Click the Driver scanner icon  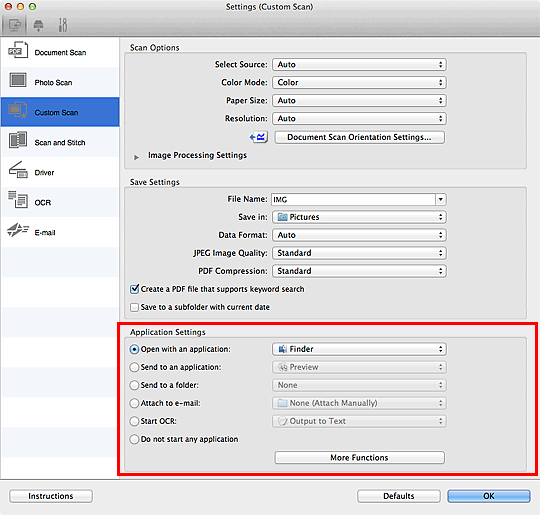[18, 170]
